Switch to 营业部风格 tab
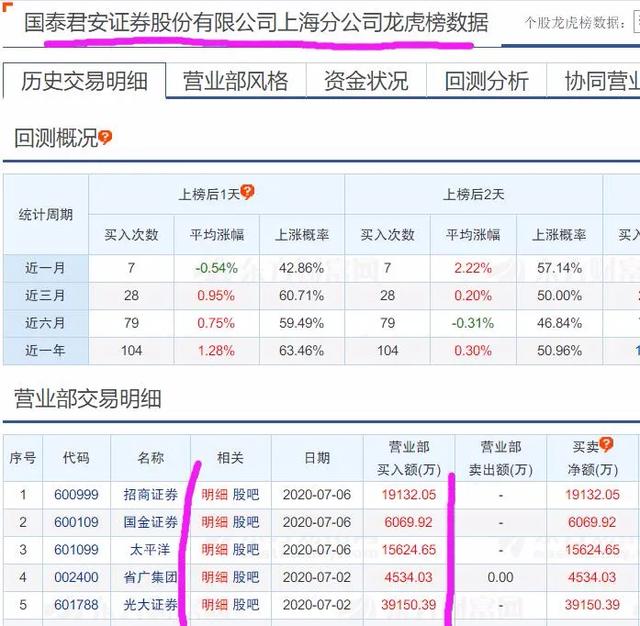The height and width of the screenshot is (626, 640). click(x=236, y=81)
